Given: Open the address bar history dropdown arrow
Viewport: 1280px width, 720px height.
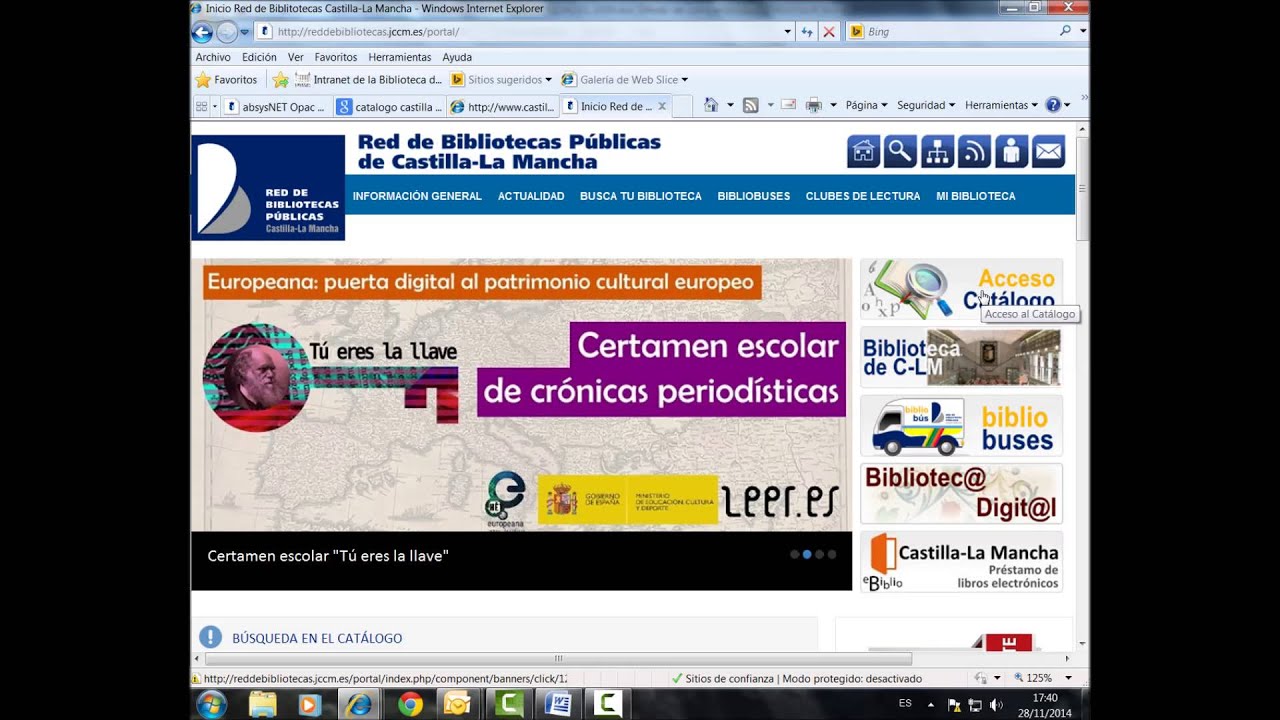Looking at the screenshot, I should [787, 32].
